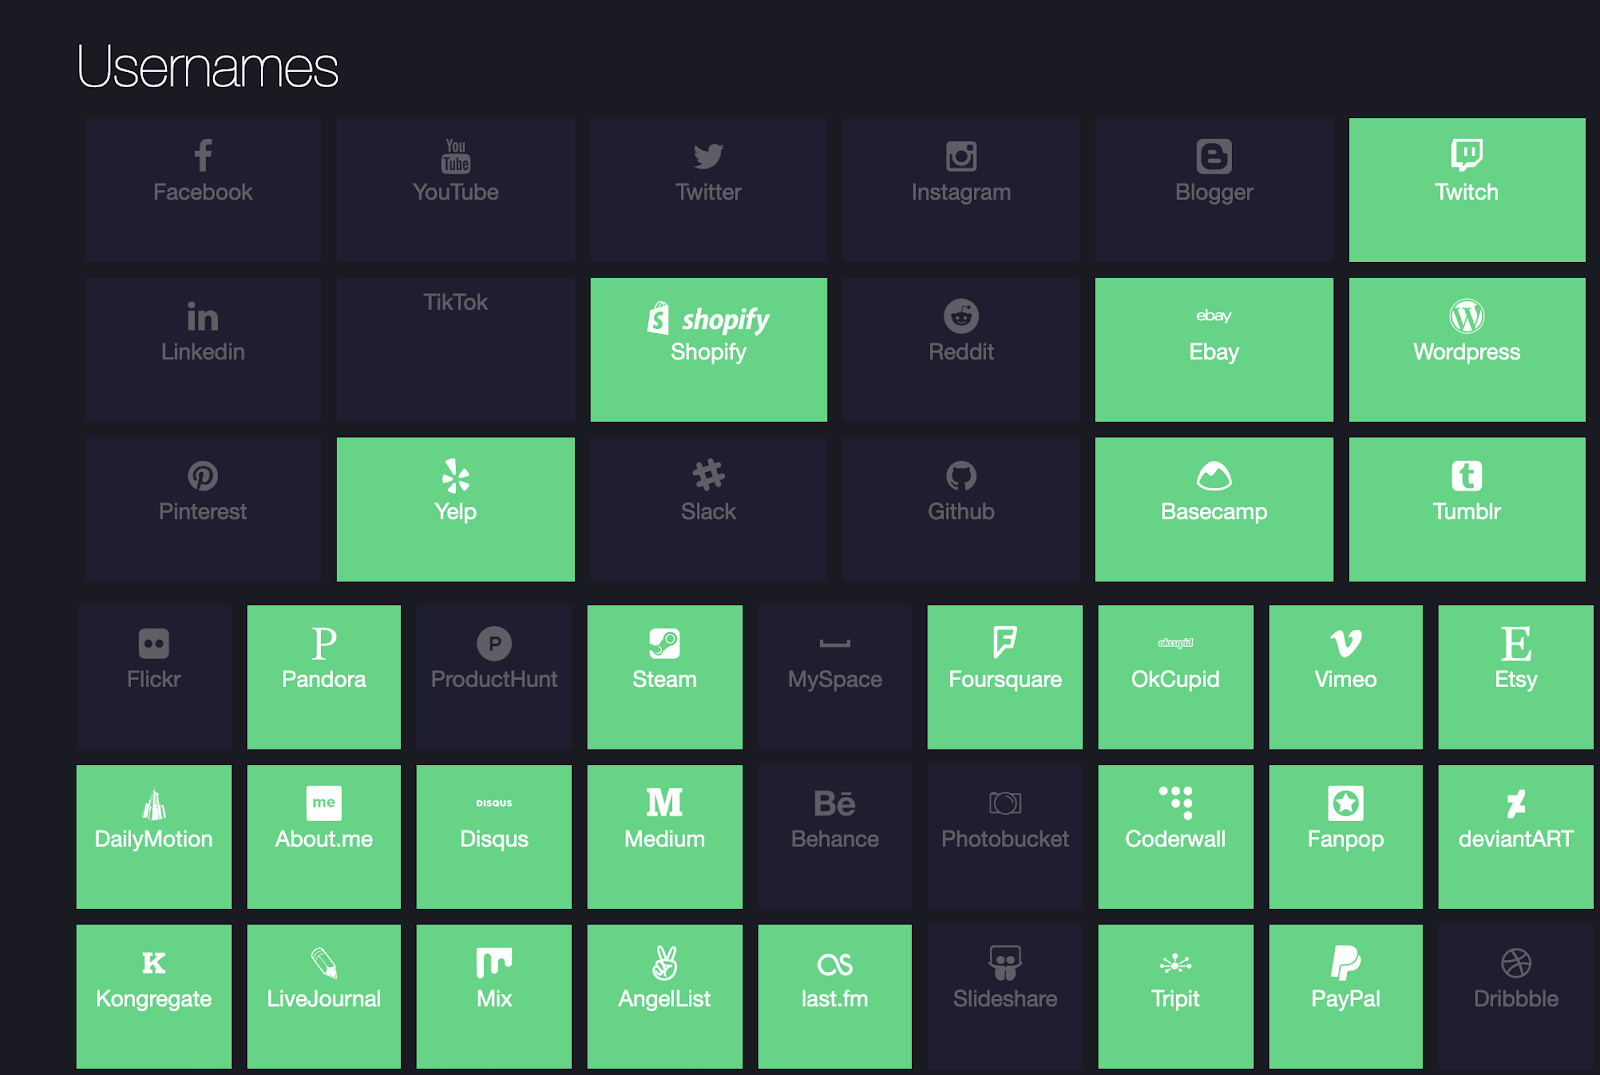Choose the Slack hashtag icon
Screen dimensions: 1600x1075
pos(708,475)
